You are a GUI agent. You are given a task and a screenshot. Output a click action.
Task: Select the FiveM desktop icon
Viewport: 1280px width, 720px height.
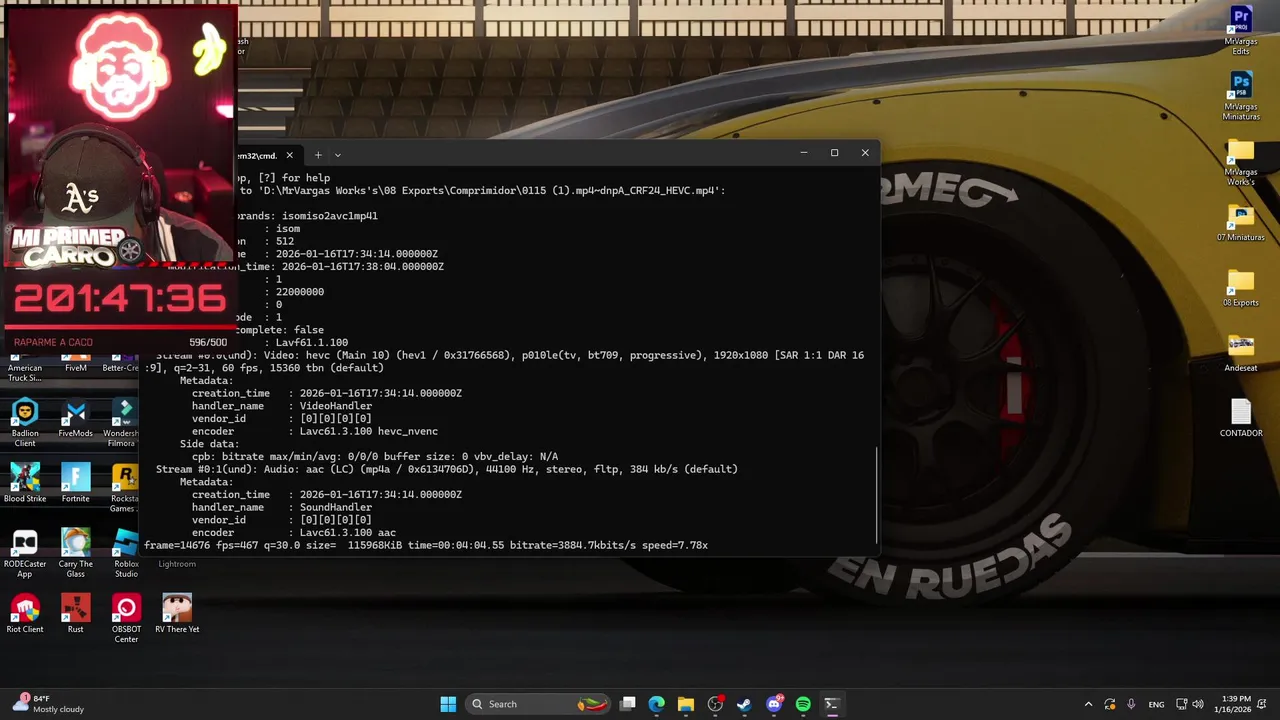point(75,363)
